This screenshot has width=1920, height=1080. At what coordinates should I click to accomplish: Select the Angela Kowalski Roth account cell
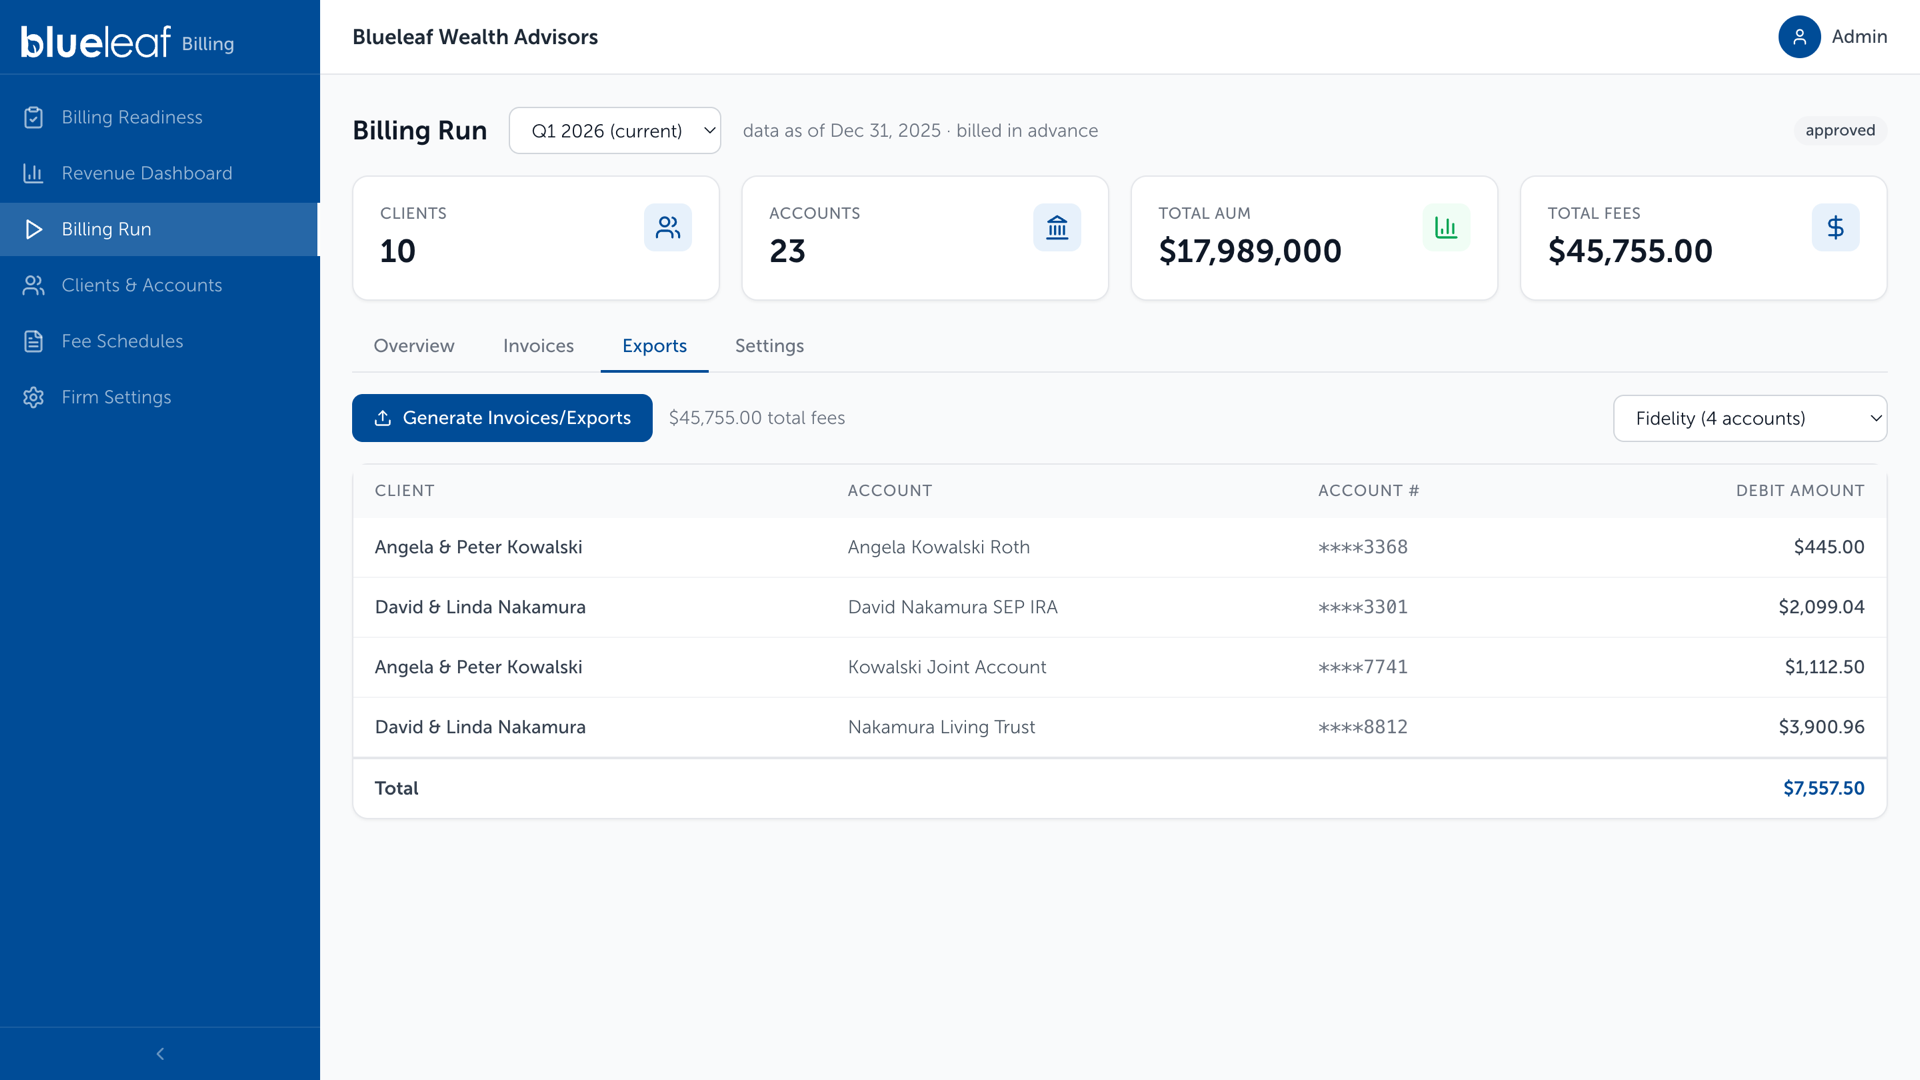tap(938, 547)
